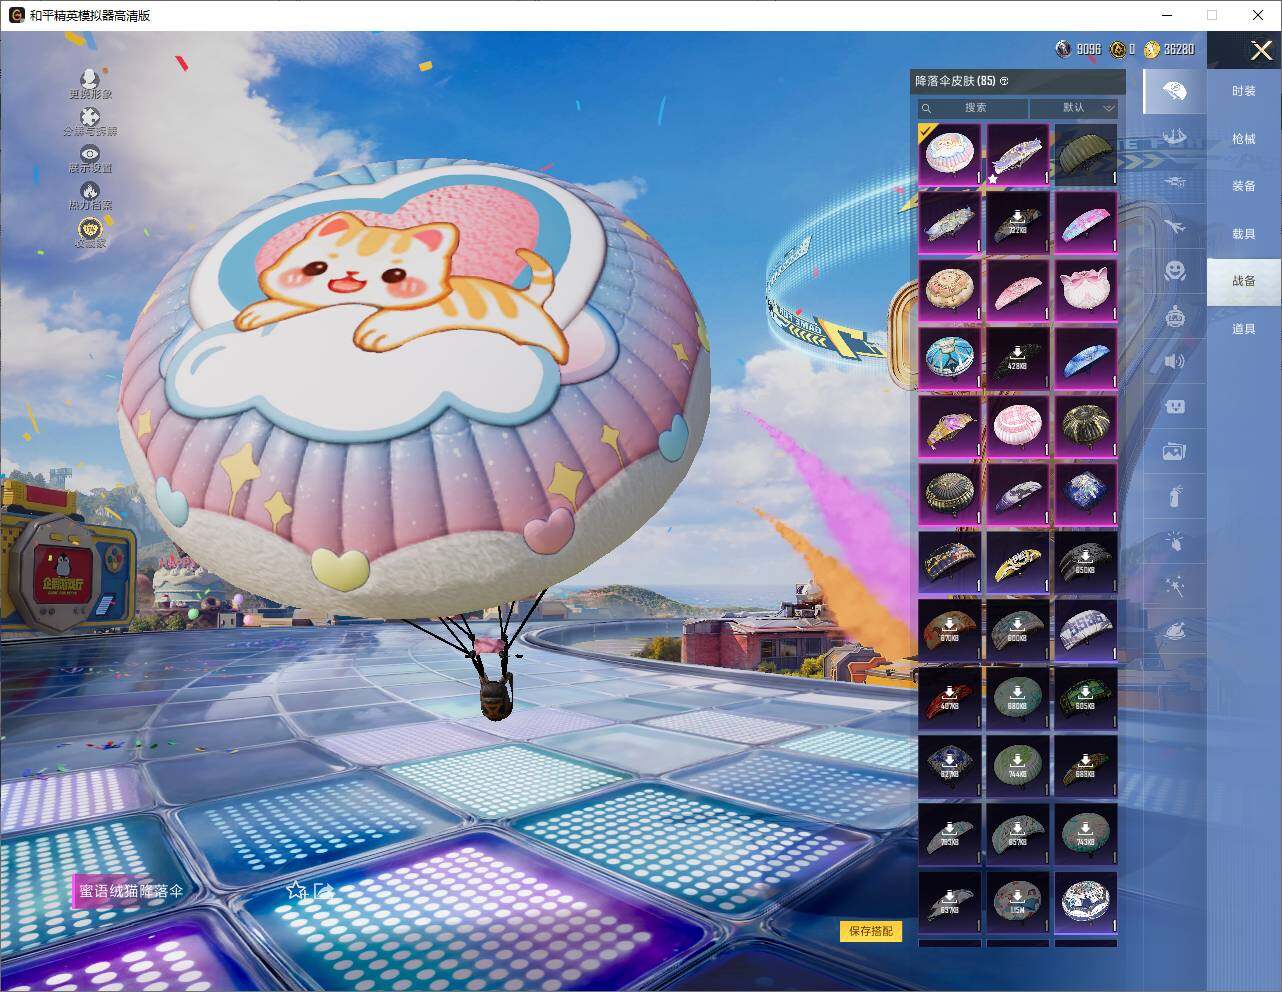
Task: Click the 9096 currency icon
Action: coord(1063,49)
